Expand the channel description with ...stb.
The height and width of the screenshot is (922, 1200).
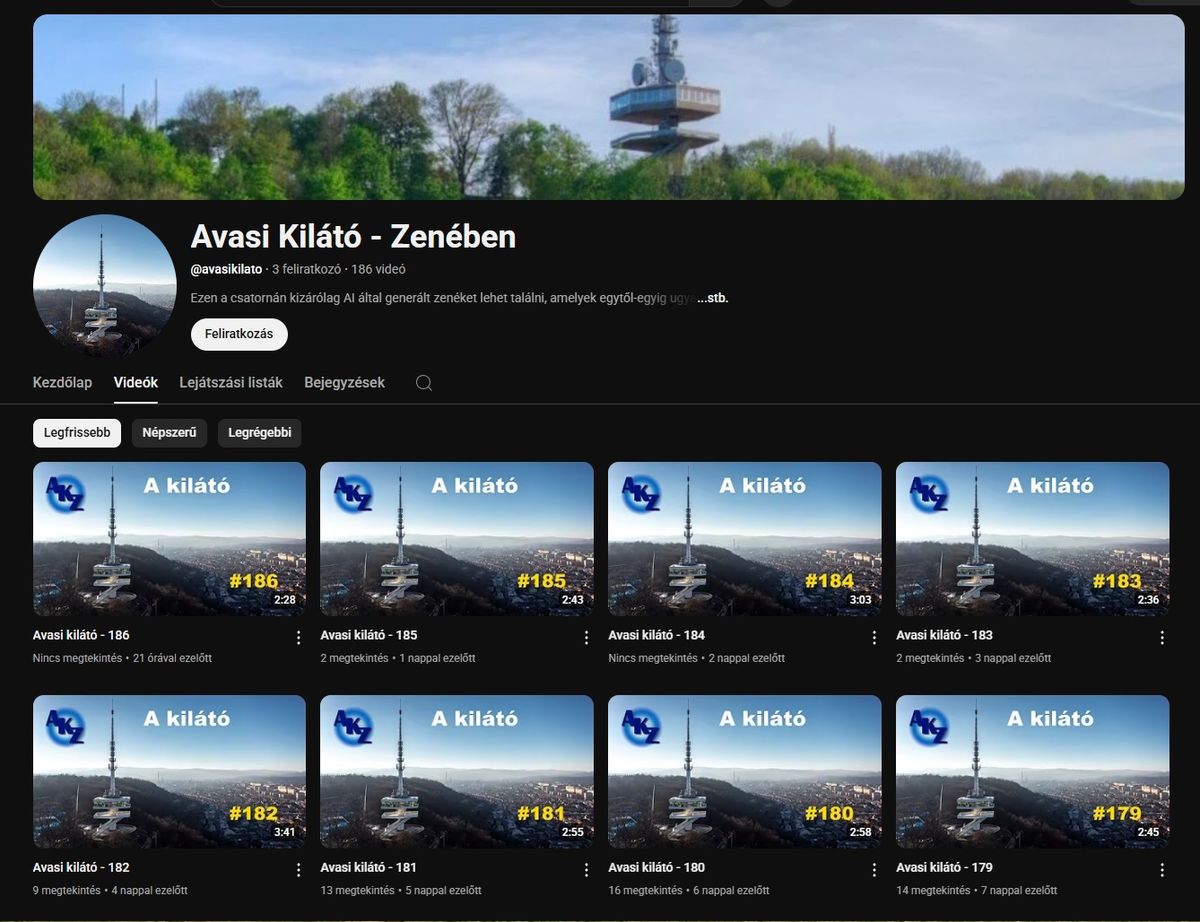[712, 298]
